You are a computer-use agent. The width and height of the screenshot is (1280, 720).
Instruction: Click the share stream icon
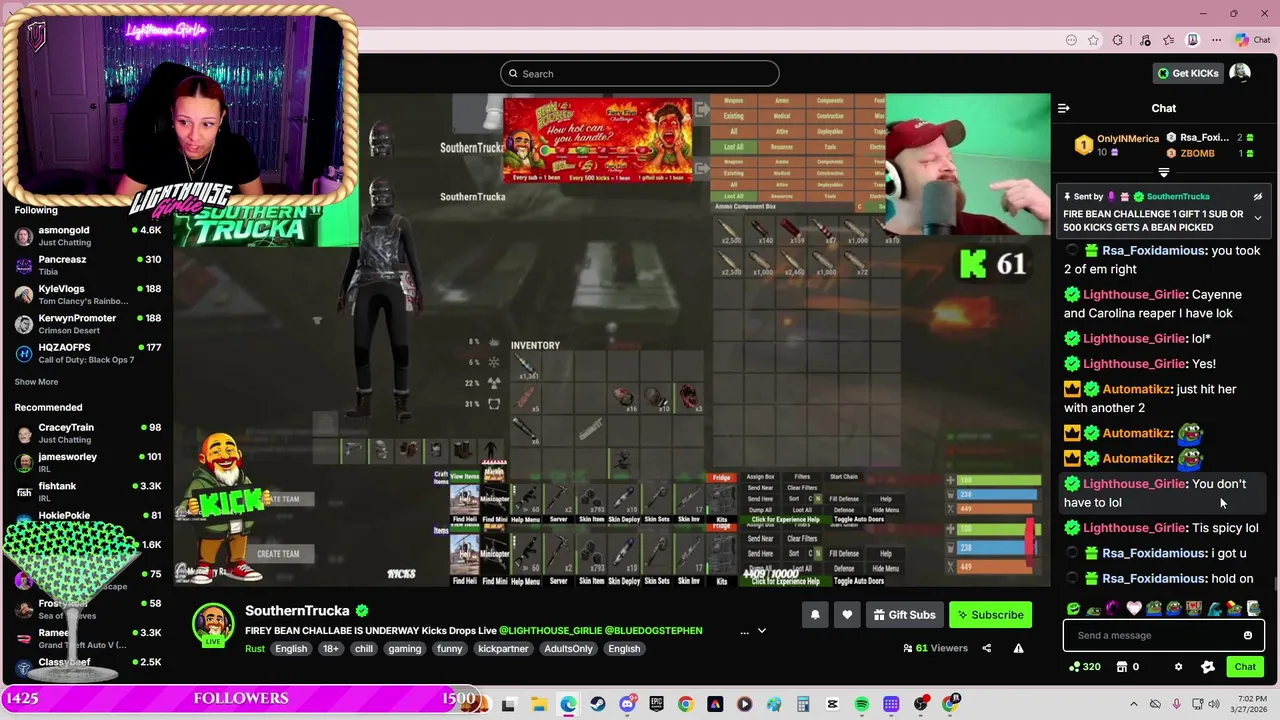(x=986, y=648)
